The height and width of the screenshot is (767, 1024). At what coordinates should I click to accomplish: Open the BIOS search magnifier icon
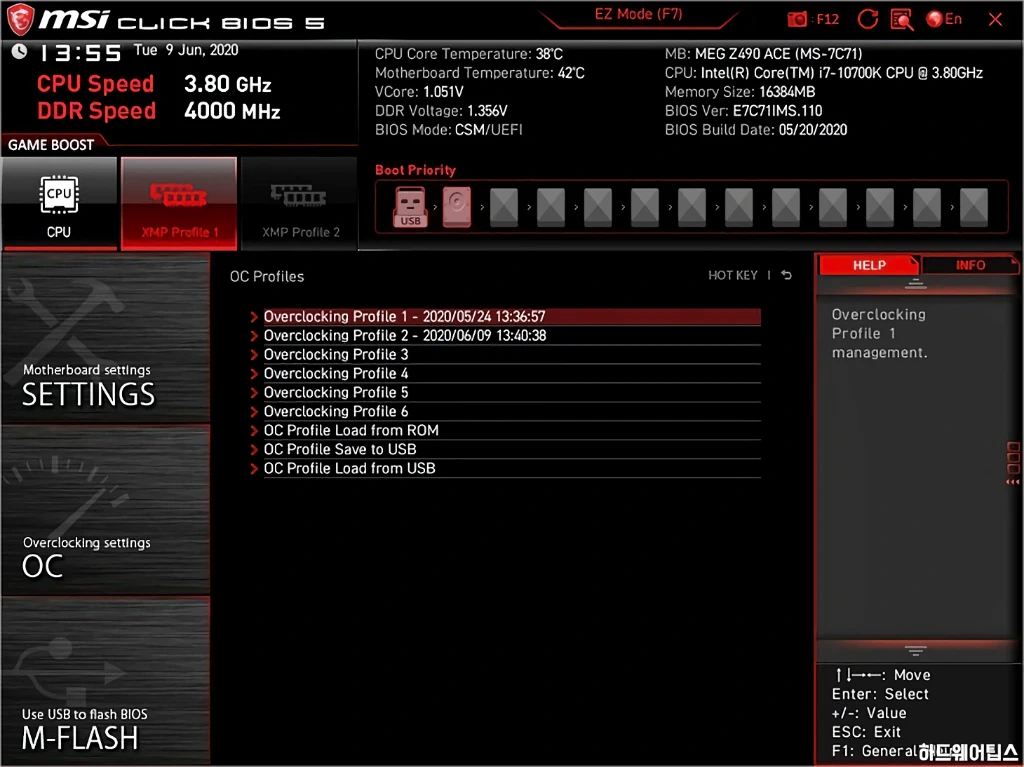pyautogui.click(x=902, y=19)
